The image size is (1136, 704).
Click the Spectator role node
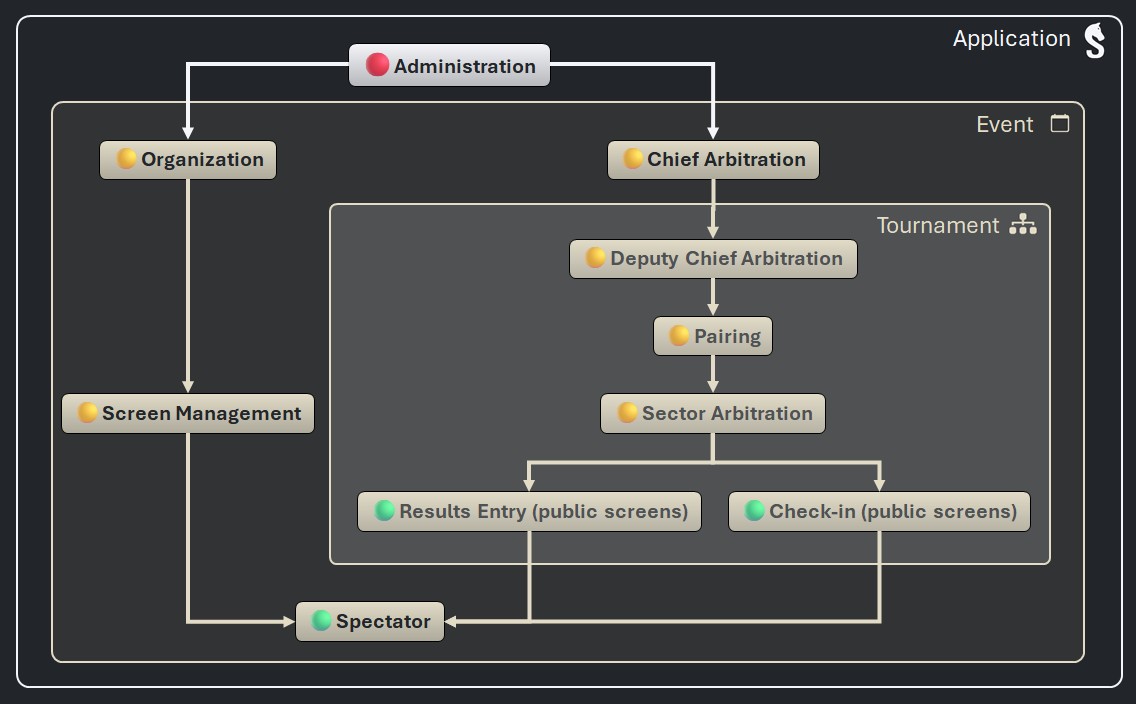(x=370, y=622)
